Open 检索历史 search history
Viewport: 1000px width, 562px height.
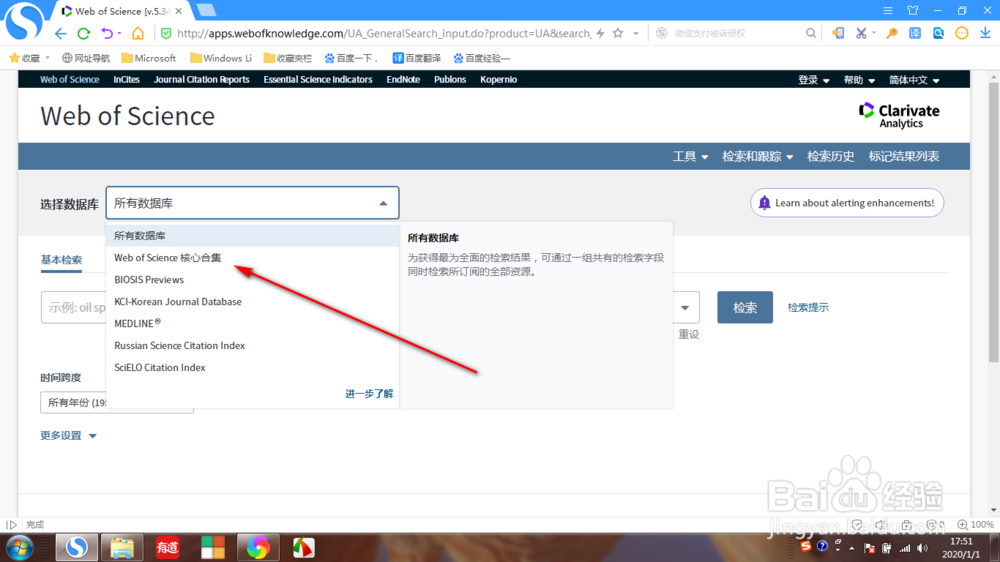[x=830, y=156]
